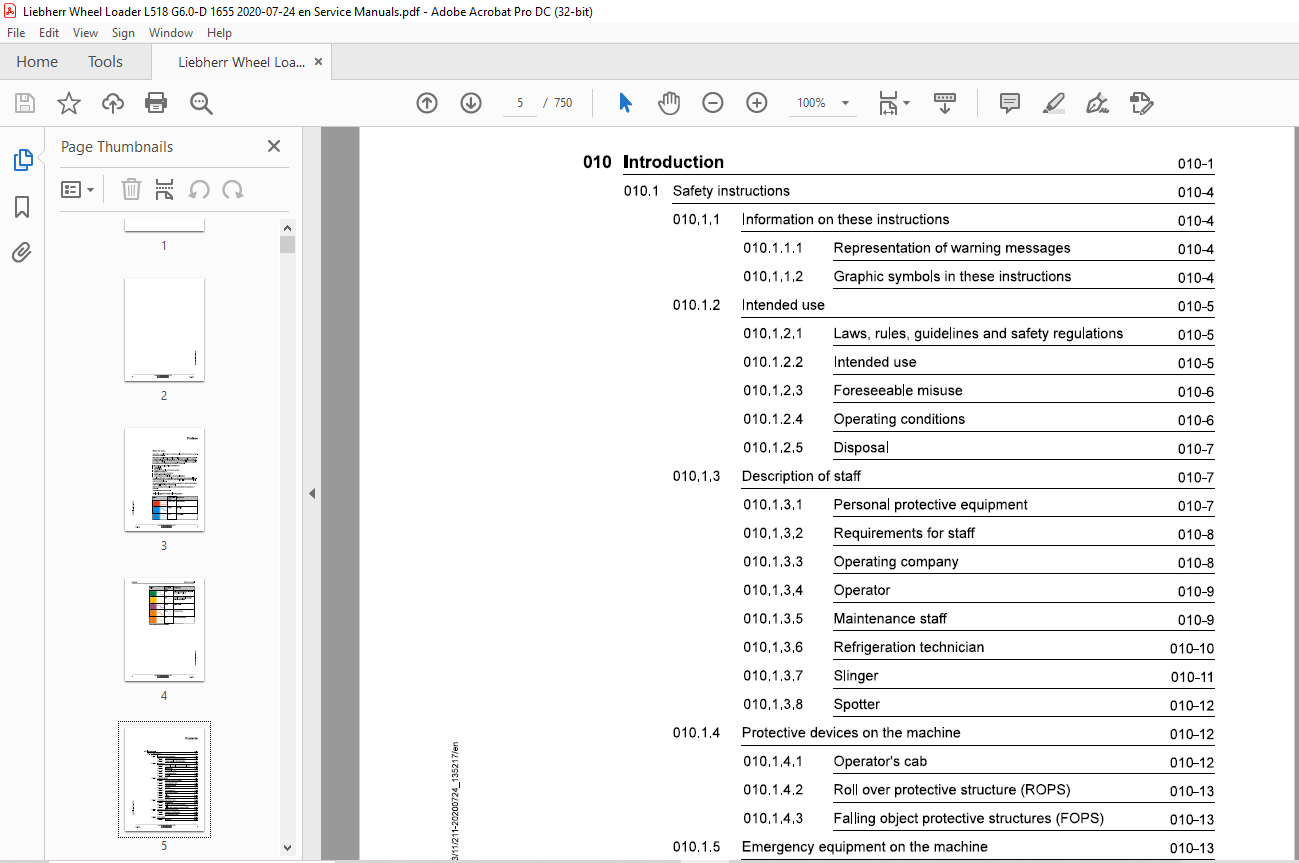The height and width of the screenshot is (863, 1299).
Task: Collapse the navigation pane with the arrow
Action: 311,493
